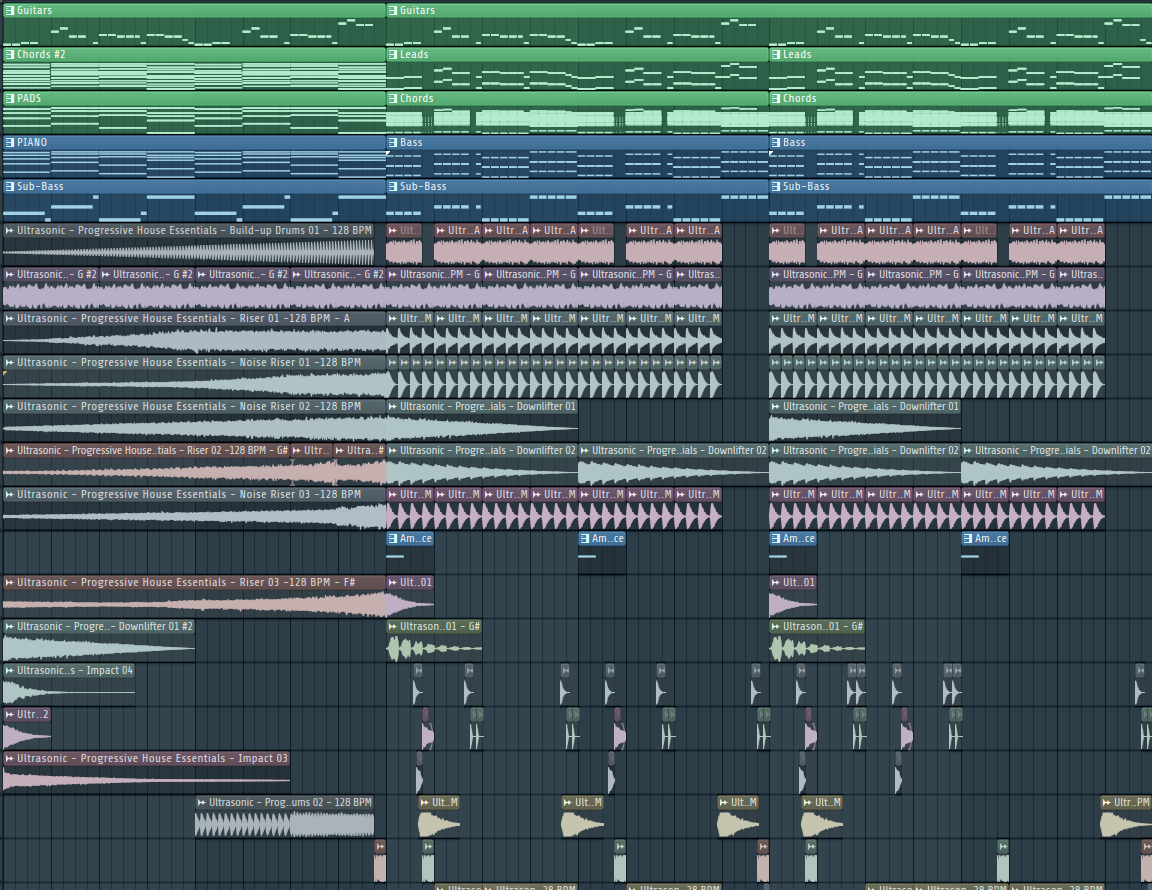Click audio clip icon of Riser 01 -128 BPM - A
Viewport: 1152px width, 890px height.
pyautogui.click(x=10, y=319)
